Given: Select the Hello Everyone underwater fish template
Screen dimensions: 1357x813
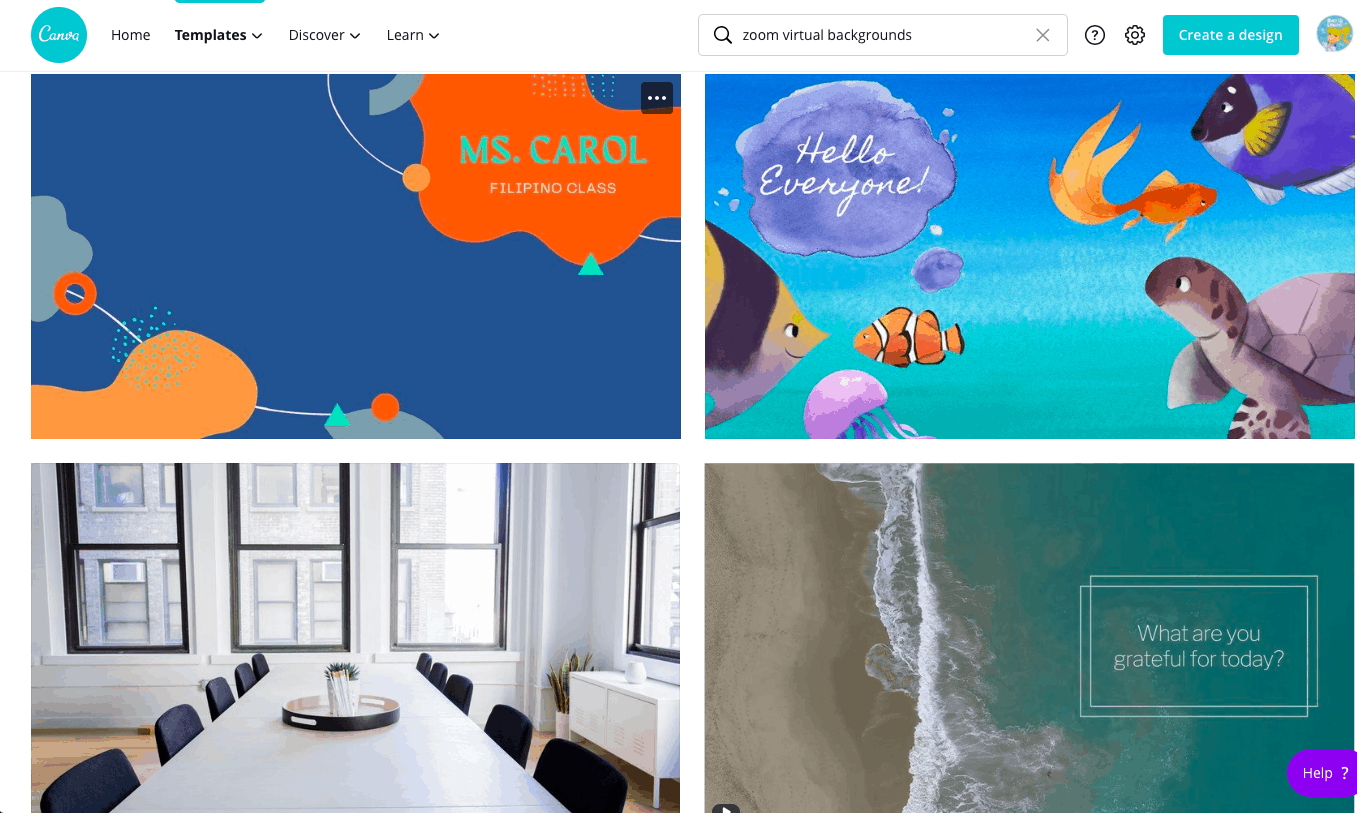Looking at the screenshot, I should coord(1030,256).
